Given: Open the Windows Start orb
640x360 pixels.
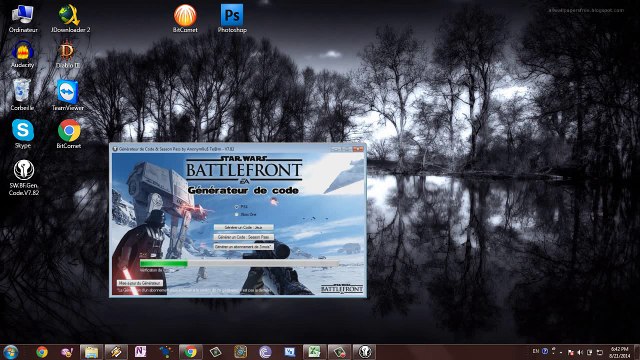Looking at the screenshot, I should click(10, 352).
